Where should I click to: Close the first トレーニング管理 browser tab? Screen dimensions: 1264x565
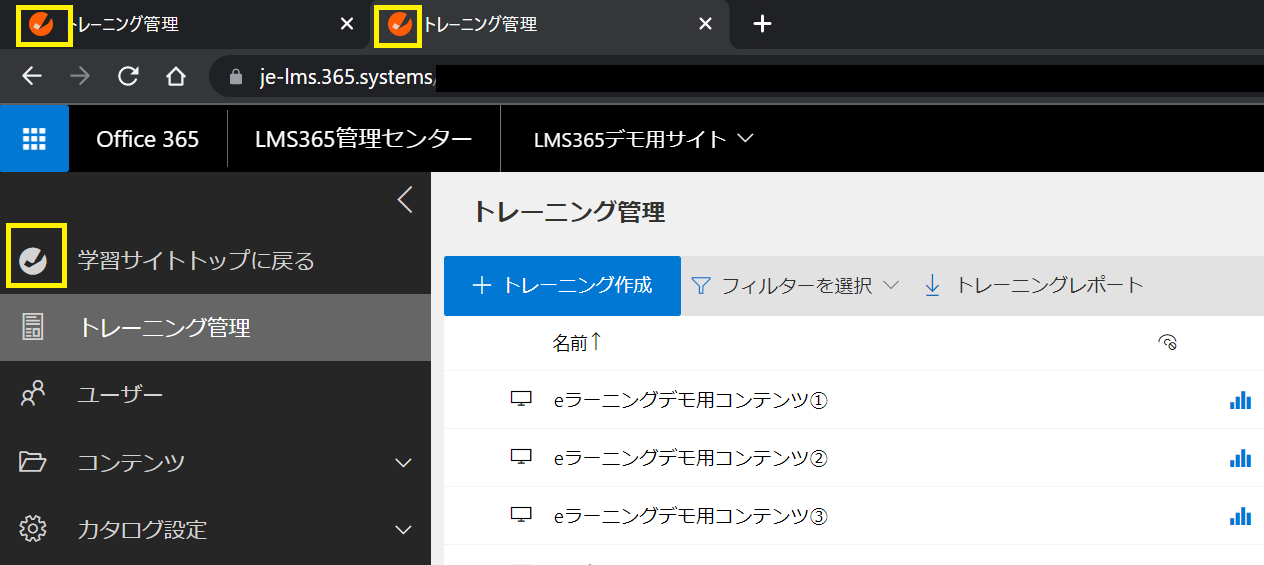(347, 24)
